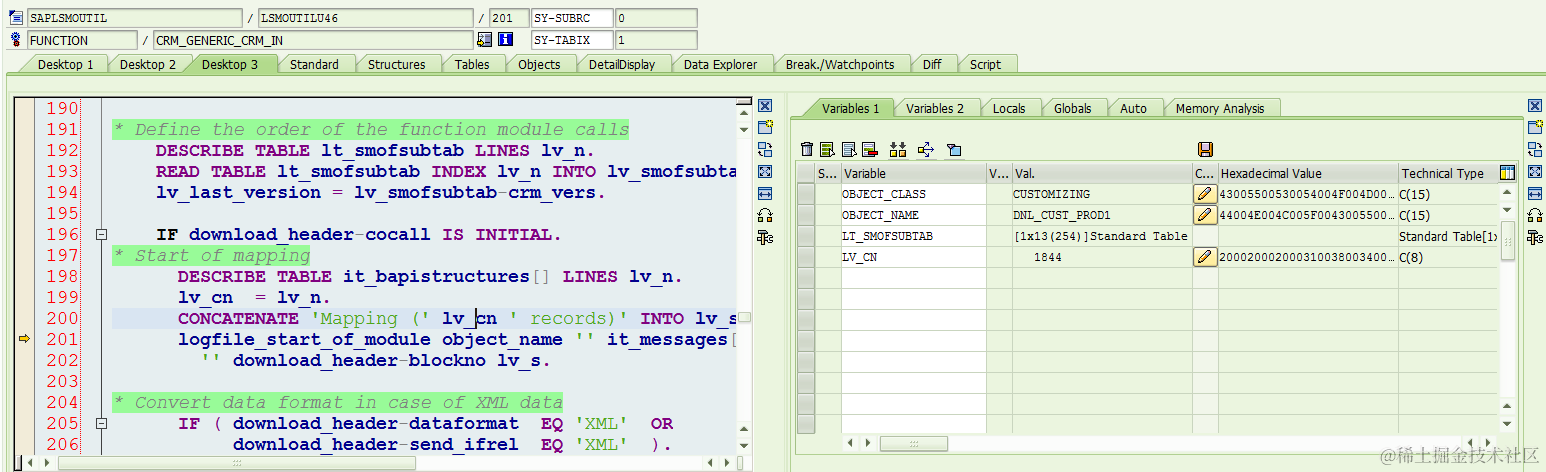1546x472 pixels.
Task: Open the Structures tab
Action: click(x=396, y=64)
